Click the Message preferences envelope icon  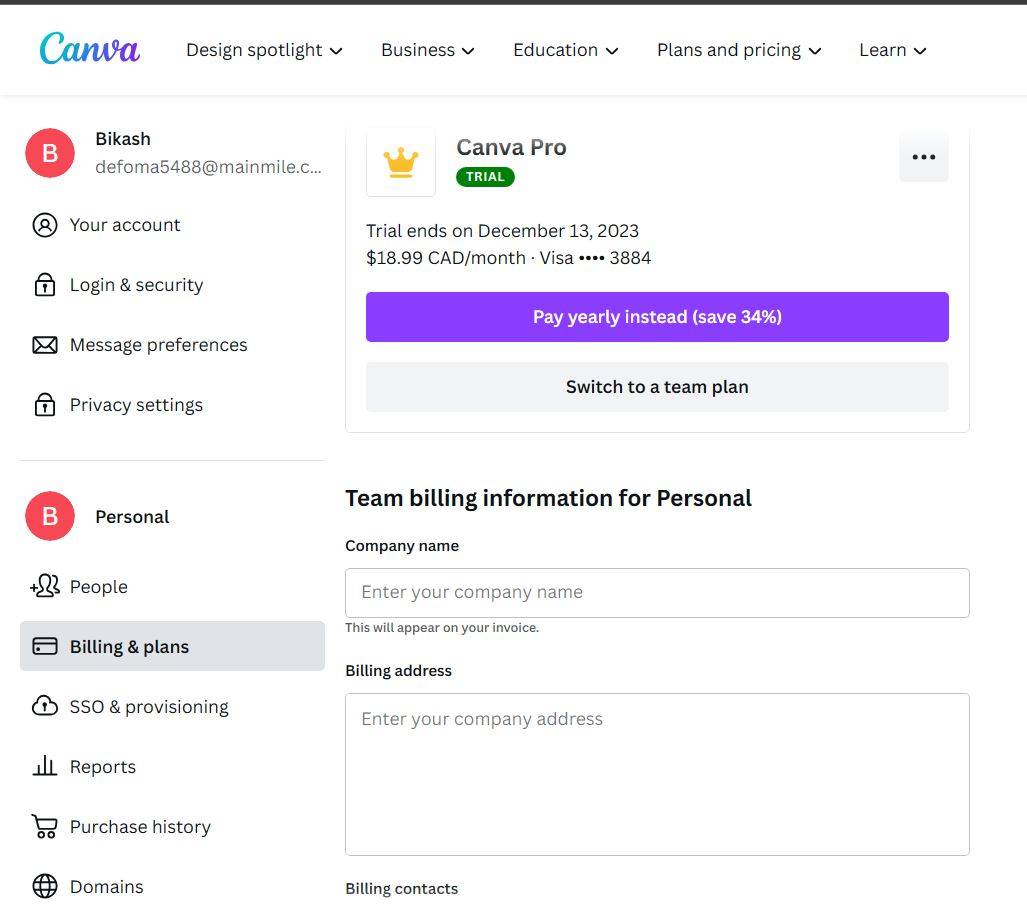coord(45,345)
